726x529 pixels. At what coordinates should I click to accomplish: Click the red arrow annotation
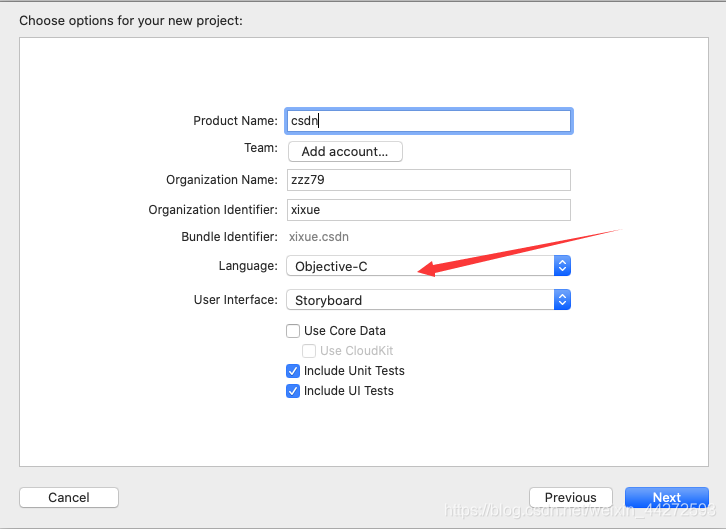(x=520, y=250)
